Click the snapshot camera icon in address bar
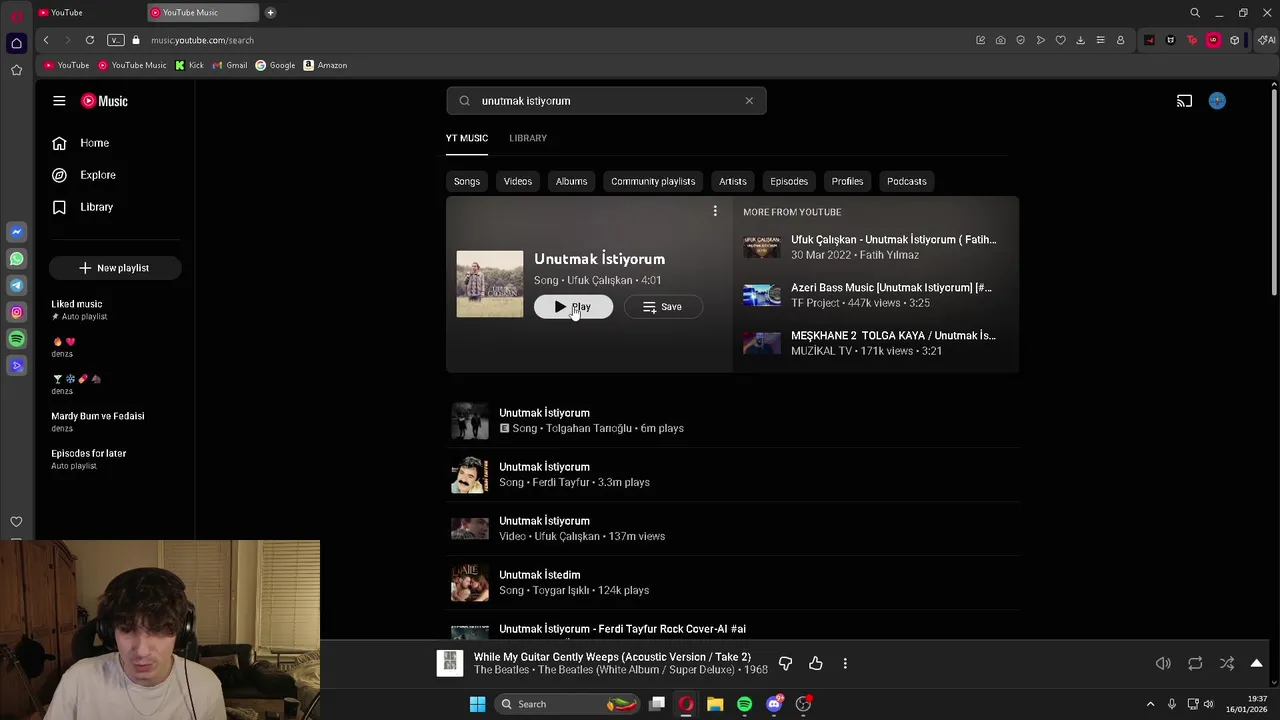This screenshot has height=720, width=1280. tap(1000, 40)
